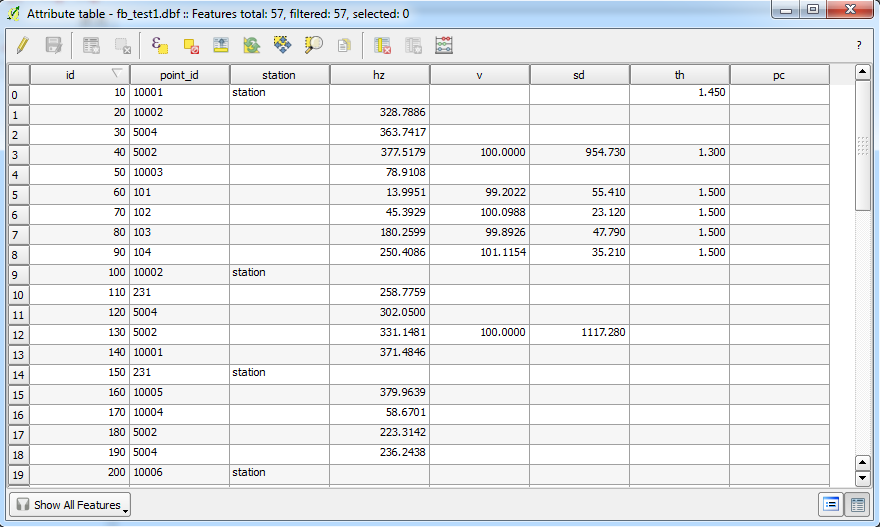Click the unselect all features icon
This screenshot has width=880, height=527.
coord(191,45)
